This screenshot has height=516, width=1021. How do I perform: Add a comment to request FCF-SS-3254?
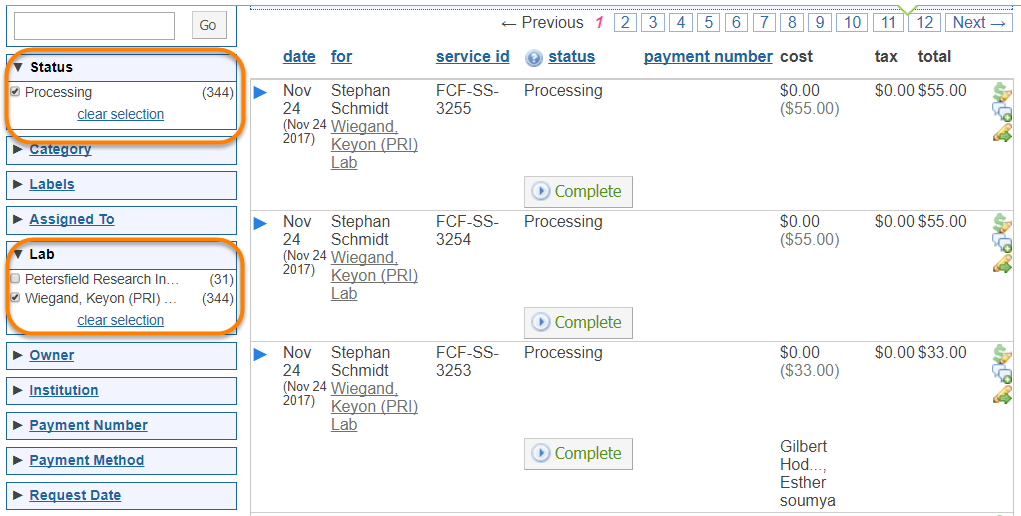pyautogui.click(x=1002, y=243)
